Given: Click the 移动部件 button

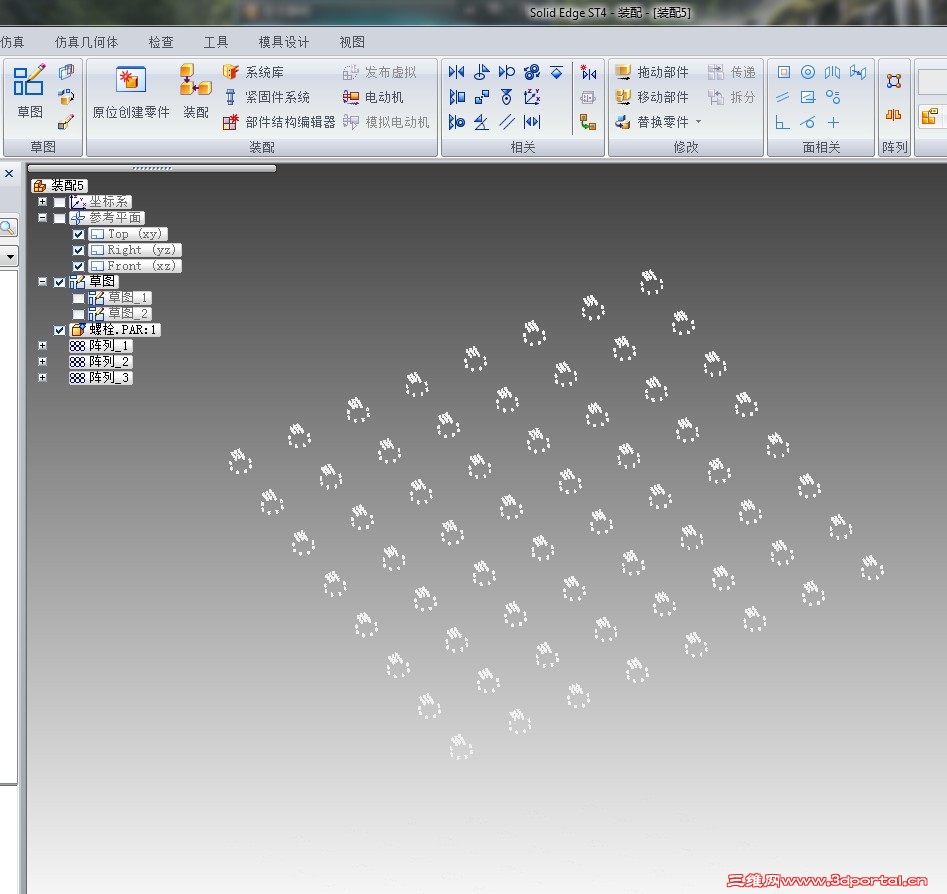Looking at the screenshot, I should [652, 97].
